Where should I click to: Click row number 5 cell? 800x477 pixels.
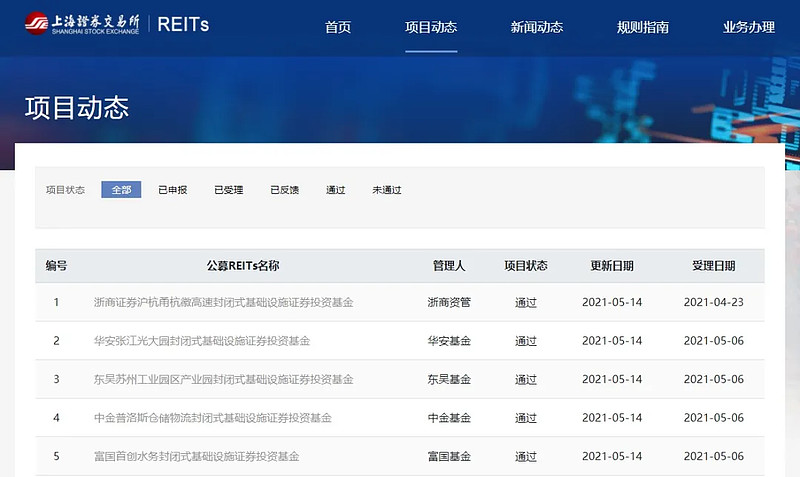click(56, 456)
